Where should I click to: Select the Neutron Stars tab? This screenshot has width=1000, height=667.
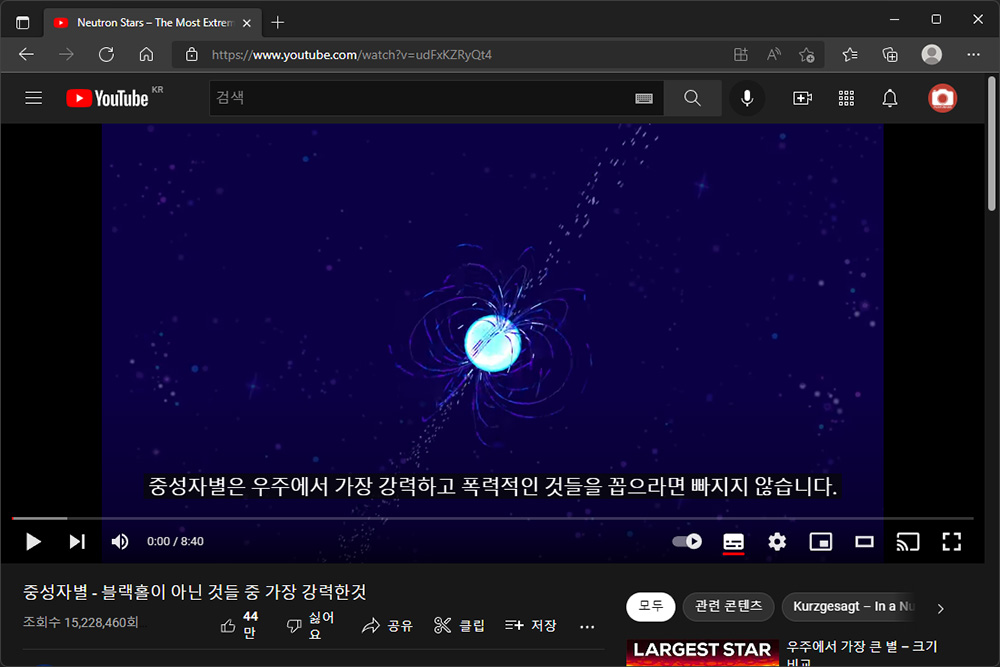[153, 23]
